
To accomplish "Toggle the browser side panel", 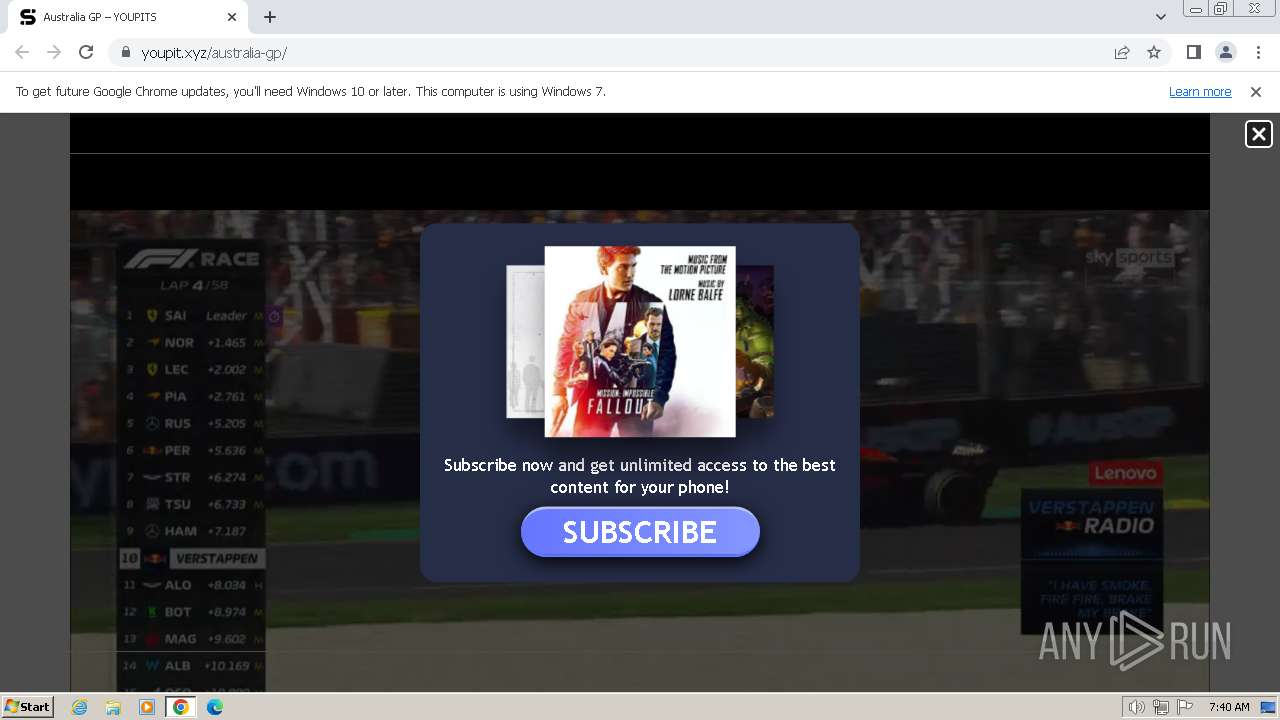I will click(x=1193, y=53).
